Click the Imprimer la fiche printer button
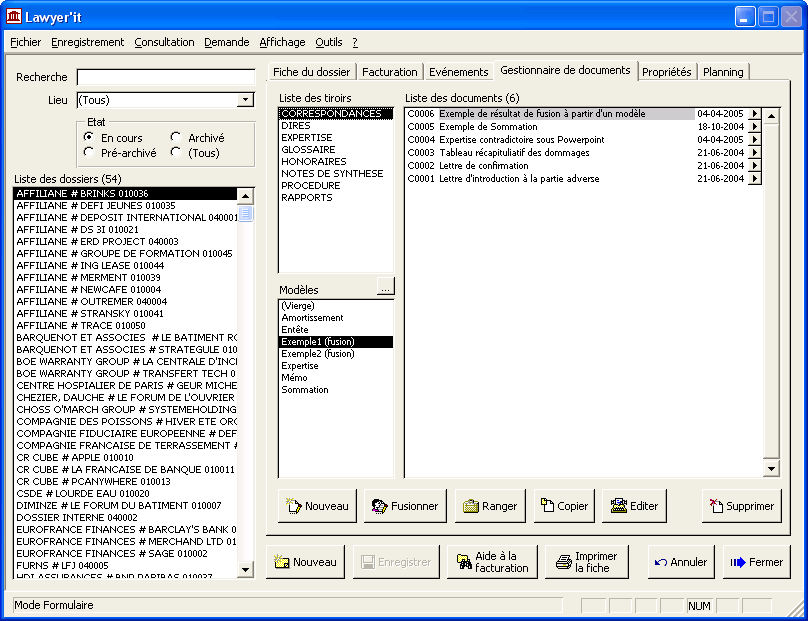Image resolution: width=808 pixels, height=621 pixels. 587,562
